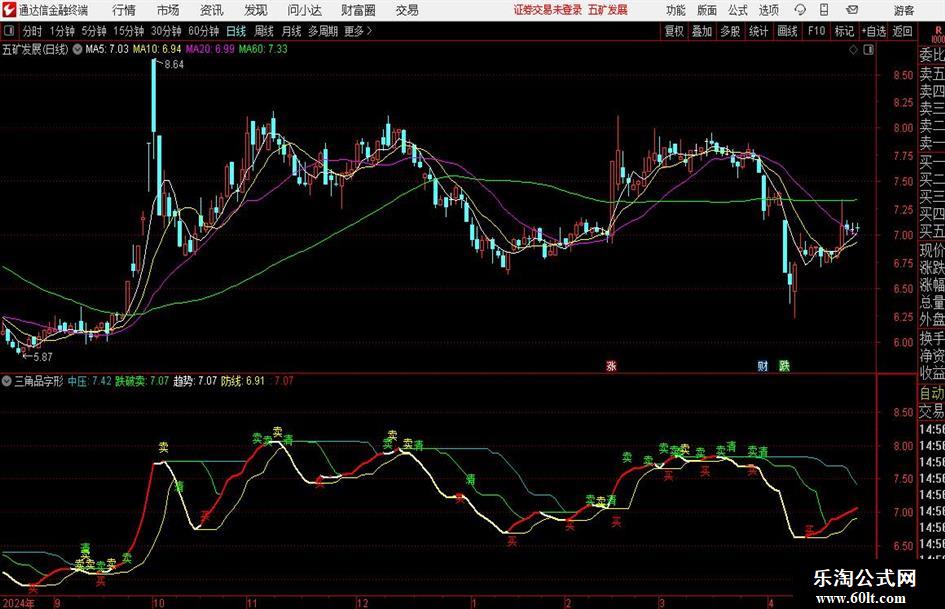
Task: Click the 跌破卖: 7.07 indicator value
Action: coord(142,381)
